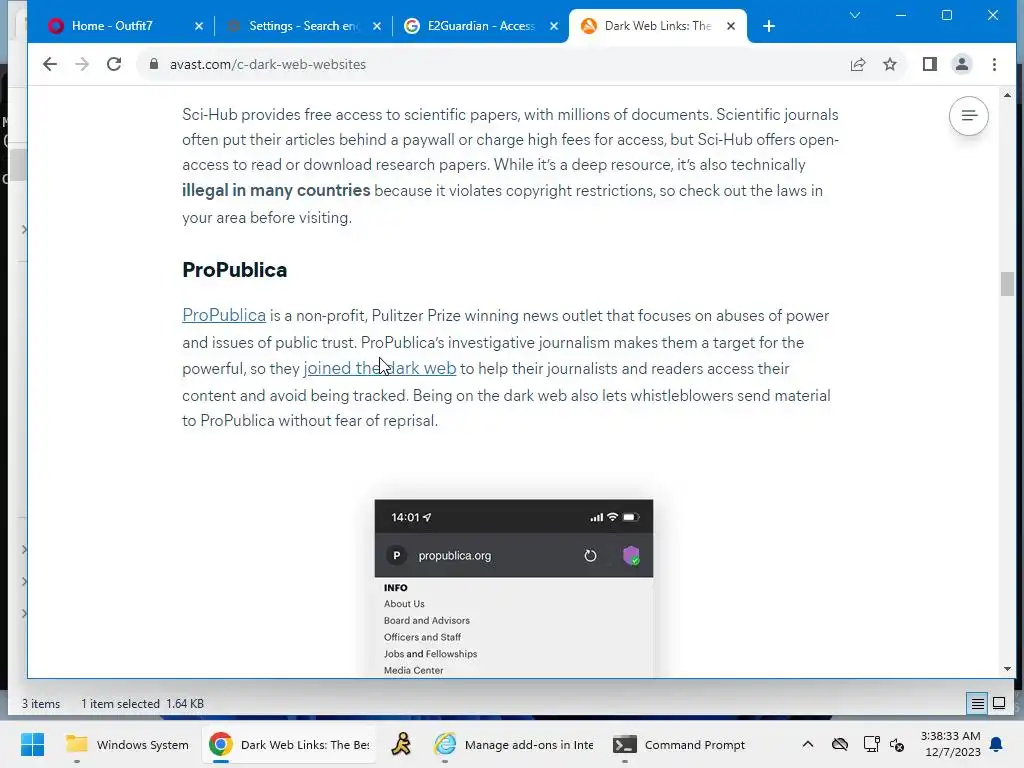Switch to the Home - Outfit7 tab
Screen dimensions: 1024x768
pos(112,26)
